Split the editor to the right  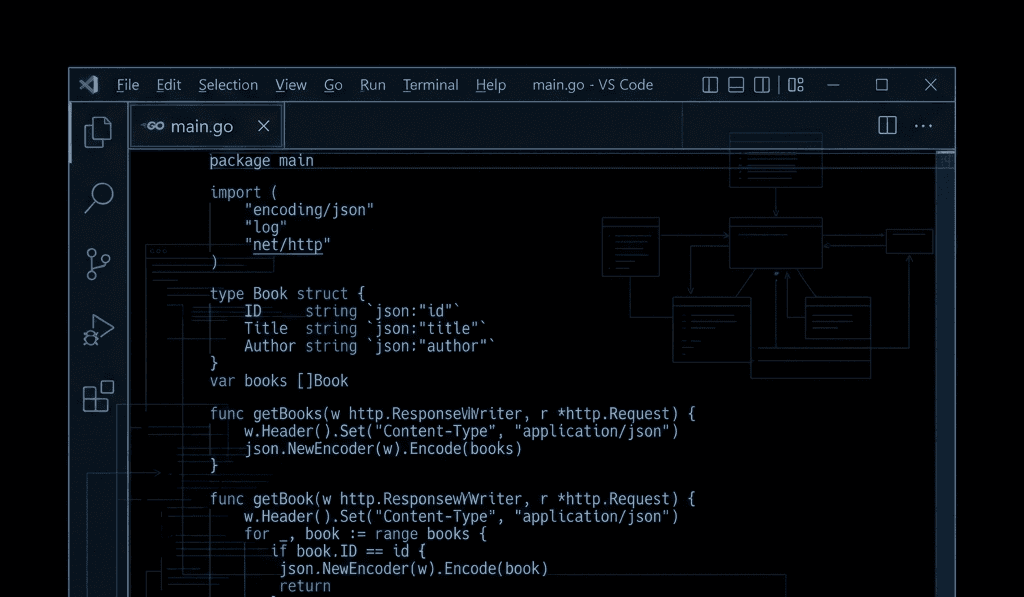pyautogui.click(x=887, y=125)
